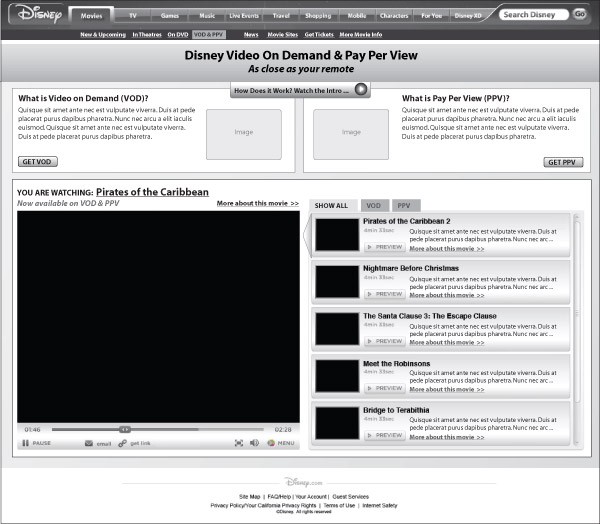Click the Search Disney input field
Image resolution: width=600 pixels, height=524 pixels.
pyautogui.click(x=533, y=15)
